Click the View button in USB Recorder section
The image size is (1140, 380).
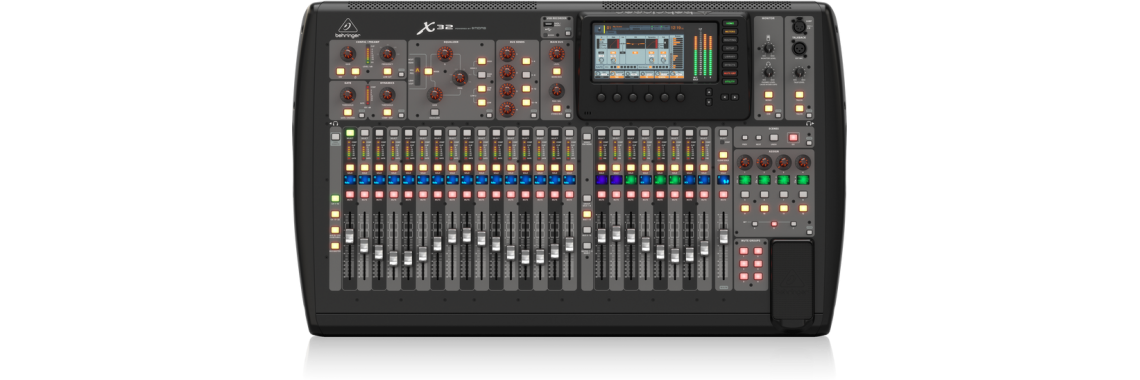coord(568,33)
